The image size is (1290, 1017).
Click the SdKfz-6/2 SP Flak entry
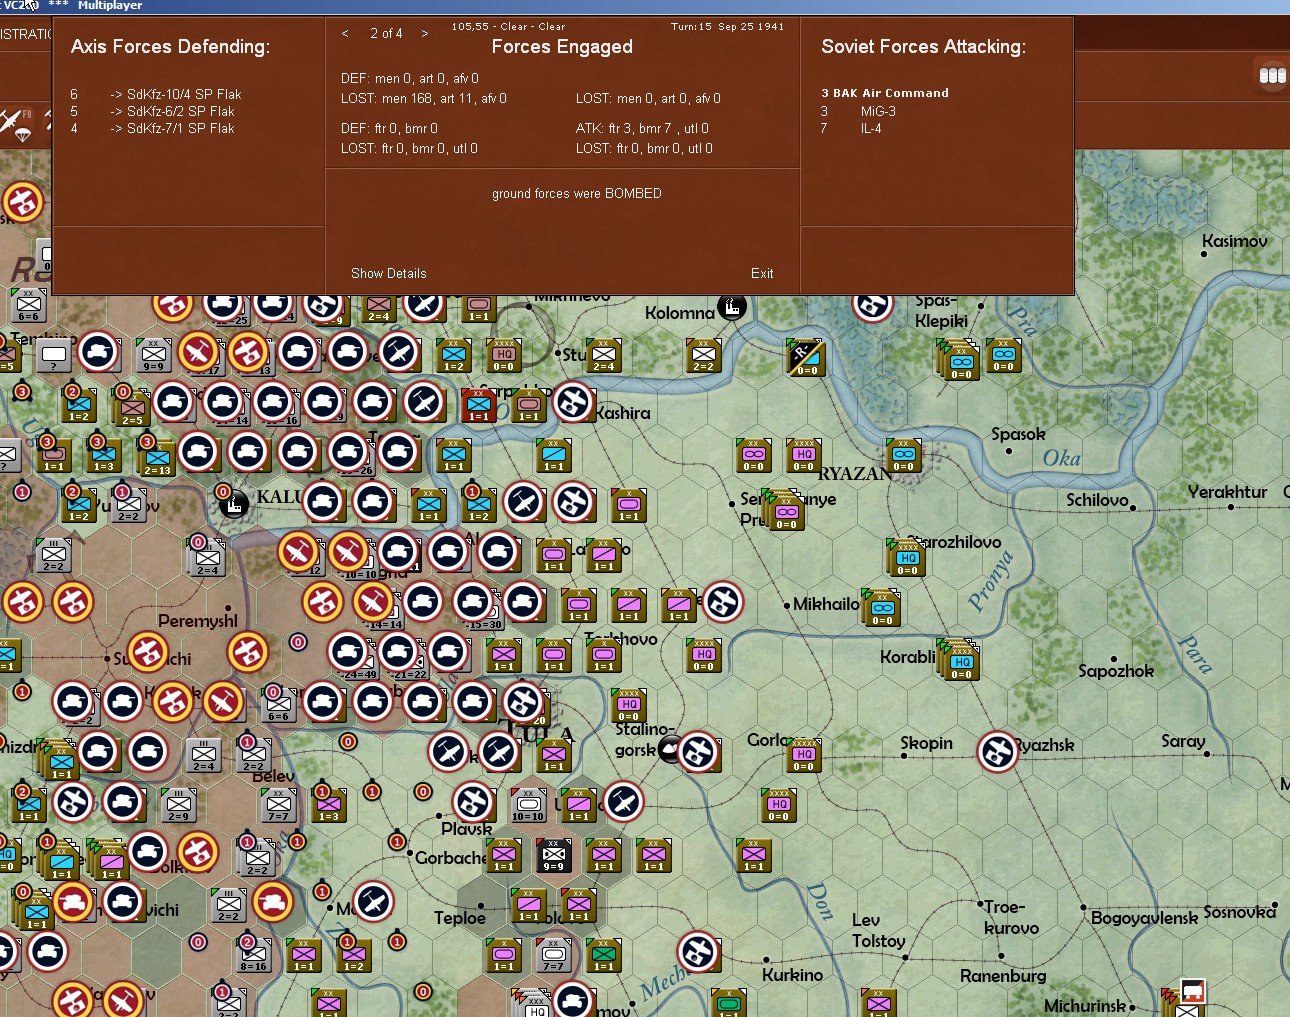172,111
